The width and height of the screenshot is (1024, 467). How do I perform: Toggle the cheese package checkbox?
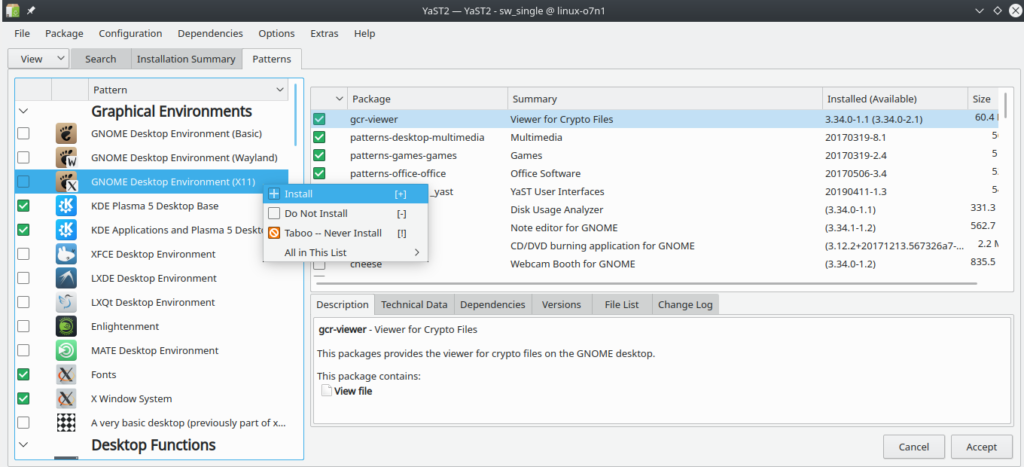pyautogui.click(x=319, y=265)
